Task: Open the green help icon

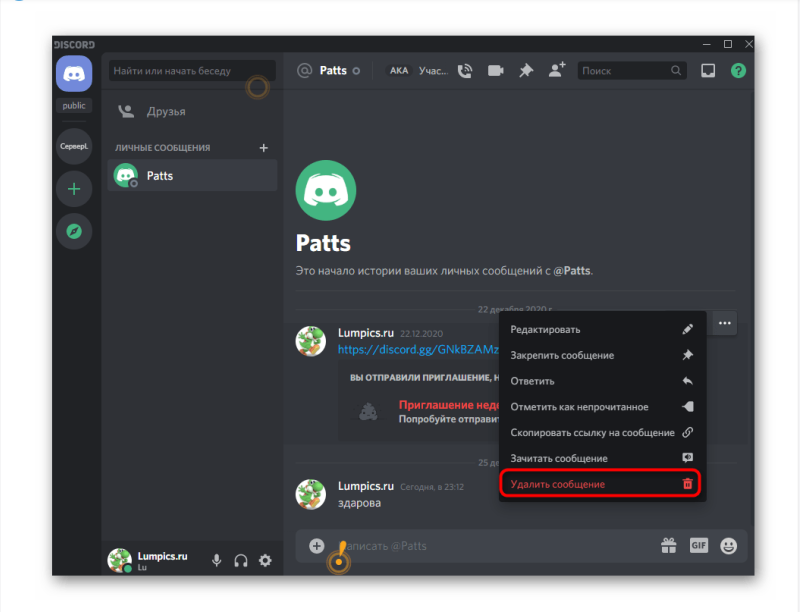Action: [x=738, y=70]
